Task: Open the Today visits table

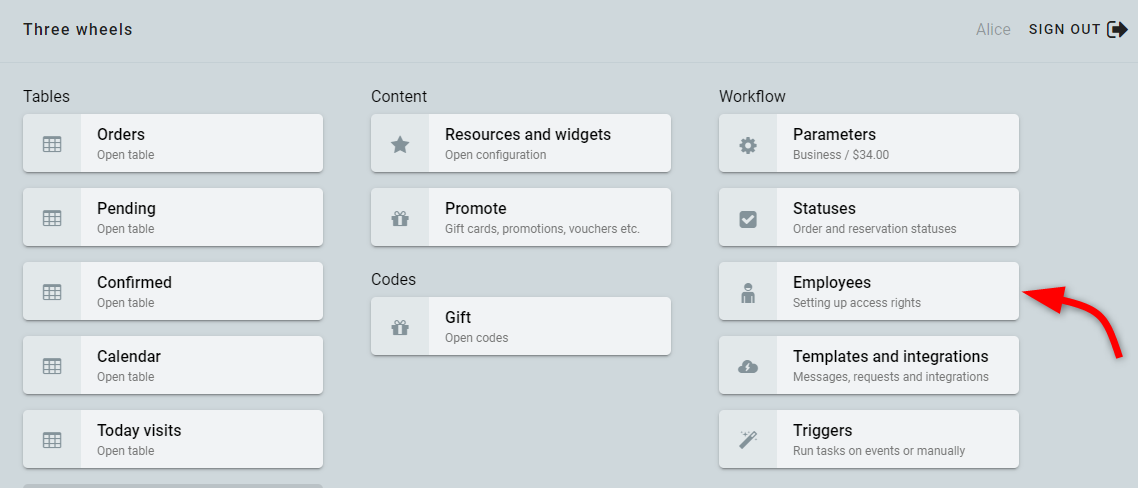Action: (x=173, y=439)
